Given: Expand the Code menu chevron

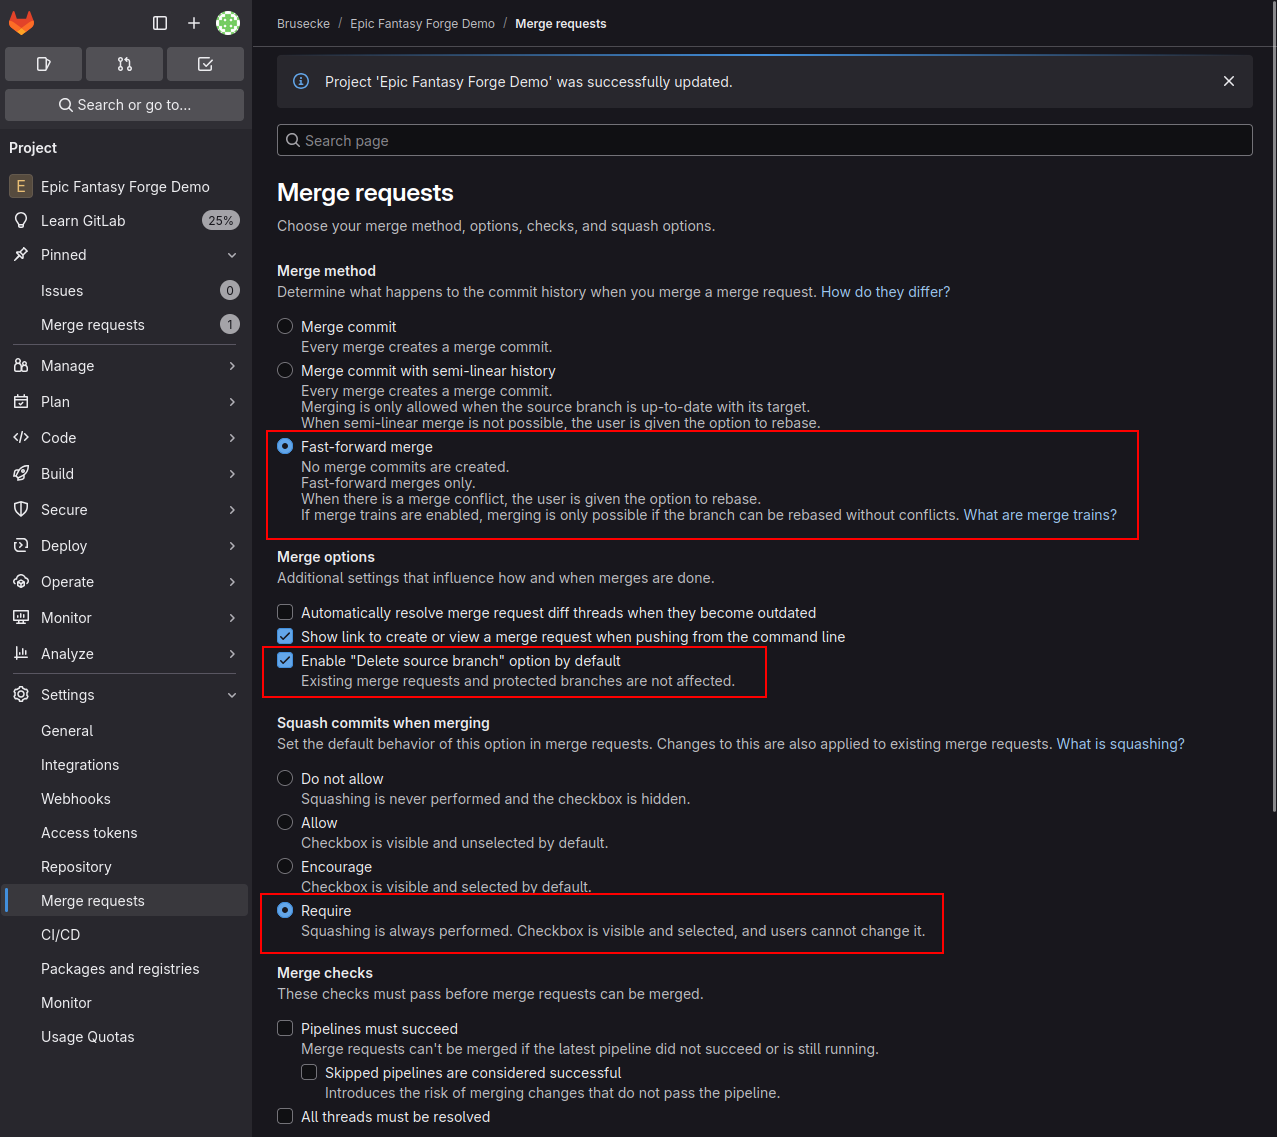Looking at the screenshot, I should pos(232,438).
